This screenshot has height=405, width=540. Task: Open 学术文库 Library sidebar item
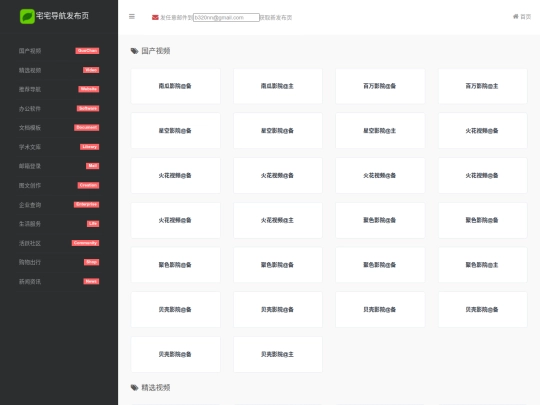click(x=59, y=147)
